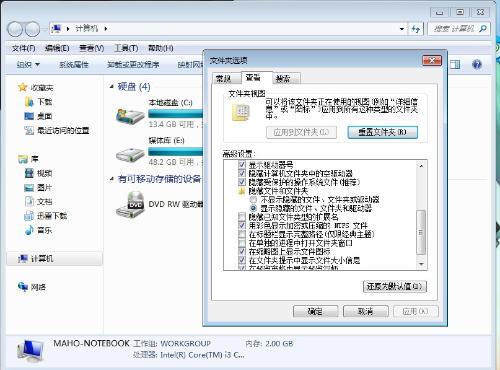500x370 pixels.
Task: Click the chevron after 计算机 in address bar
Action: click(106, 29)
